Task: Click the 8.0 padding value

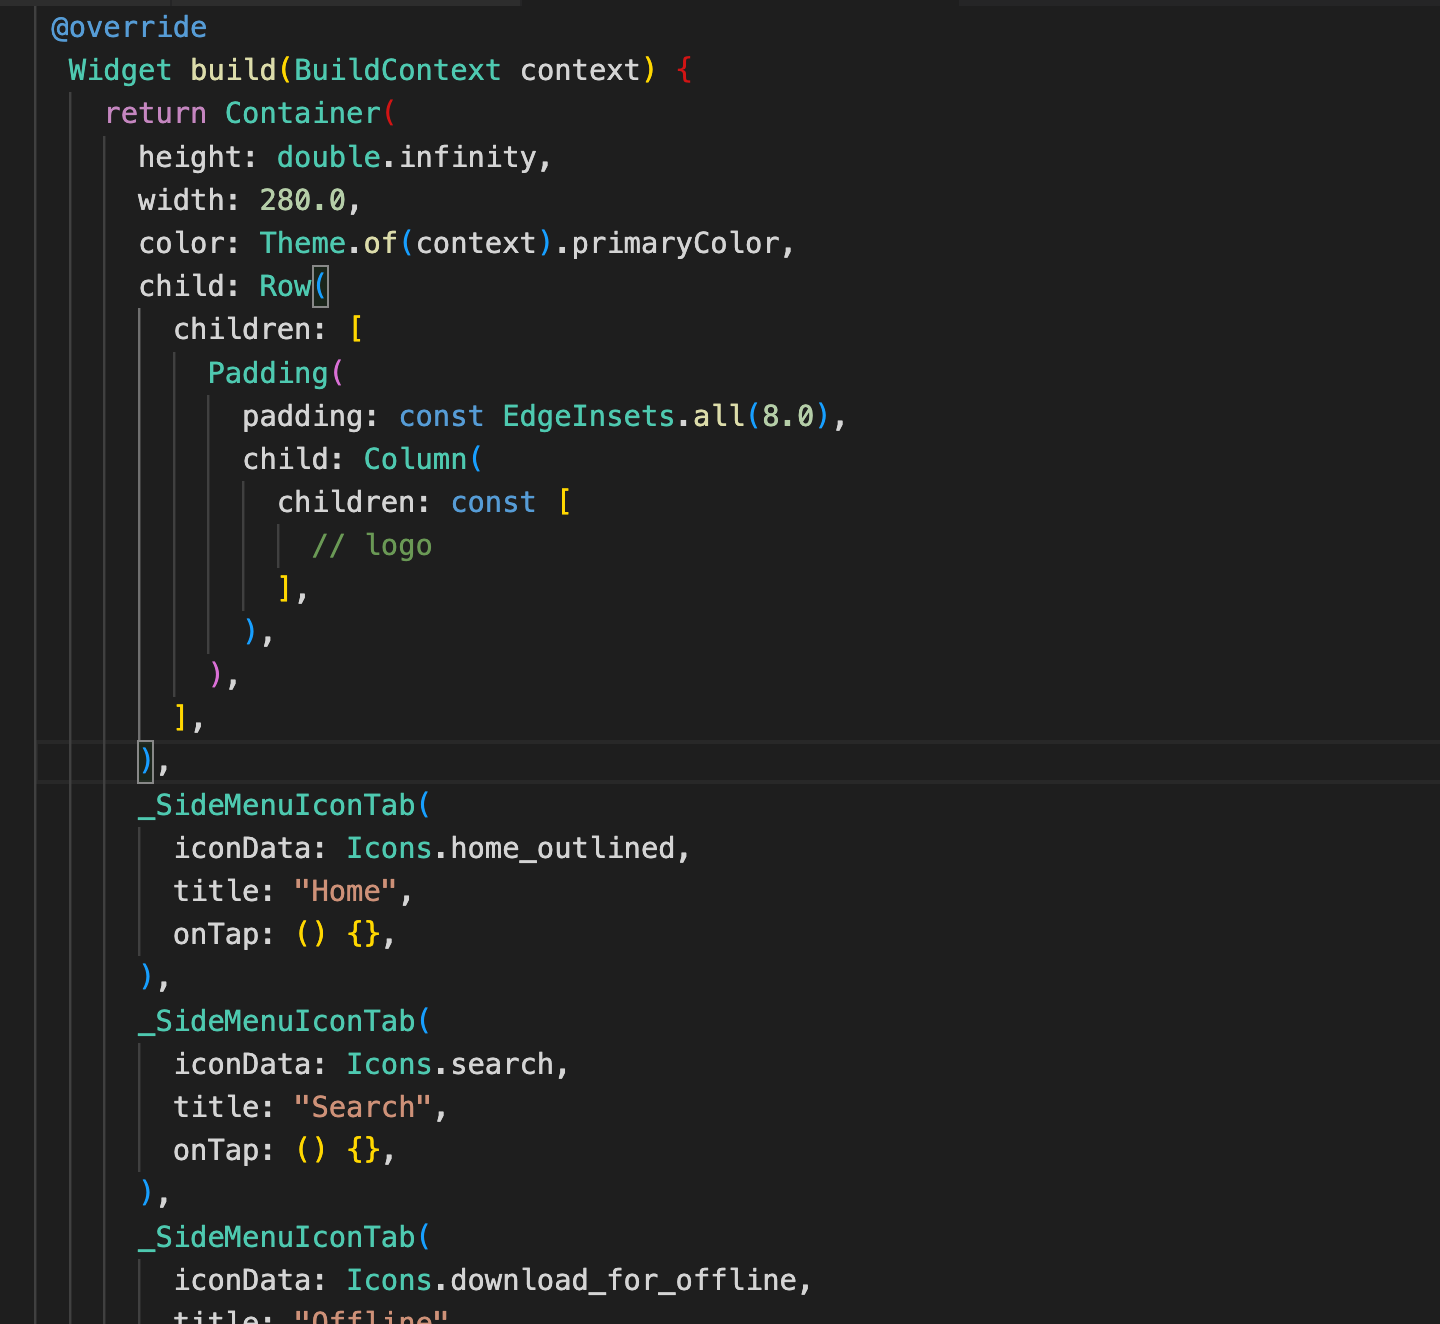Action: (x=788, y=416)
